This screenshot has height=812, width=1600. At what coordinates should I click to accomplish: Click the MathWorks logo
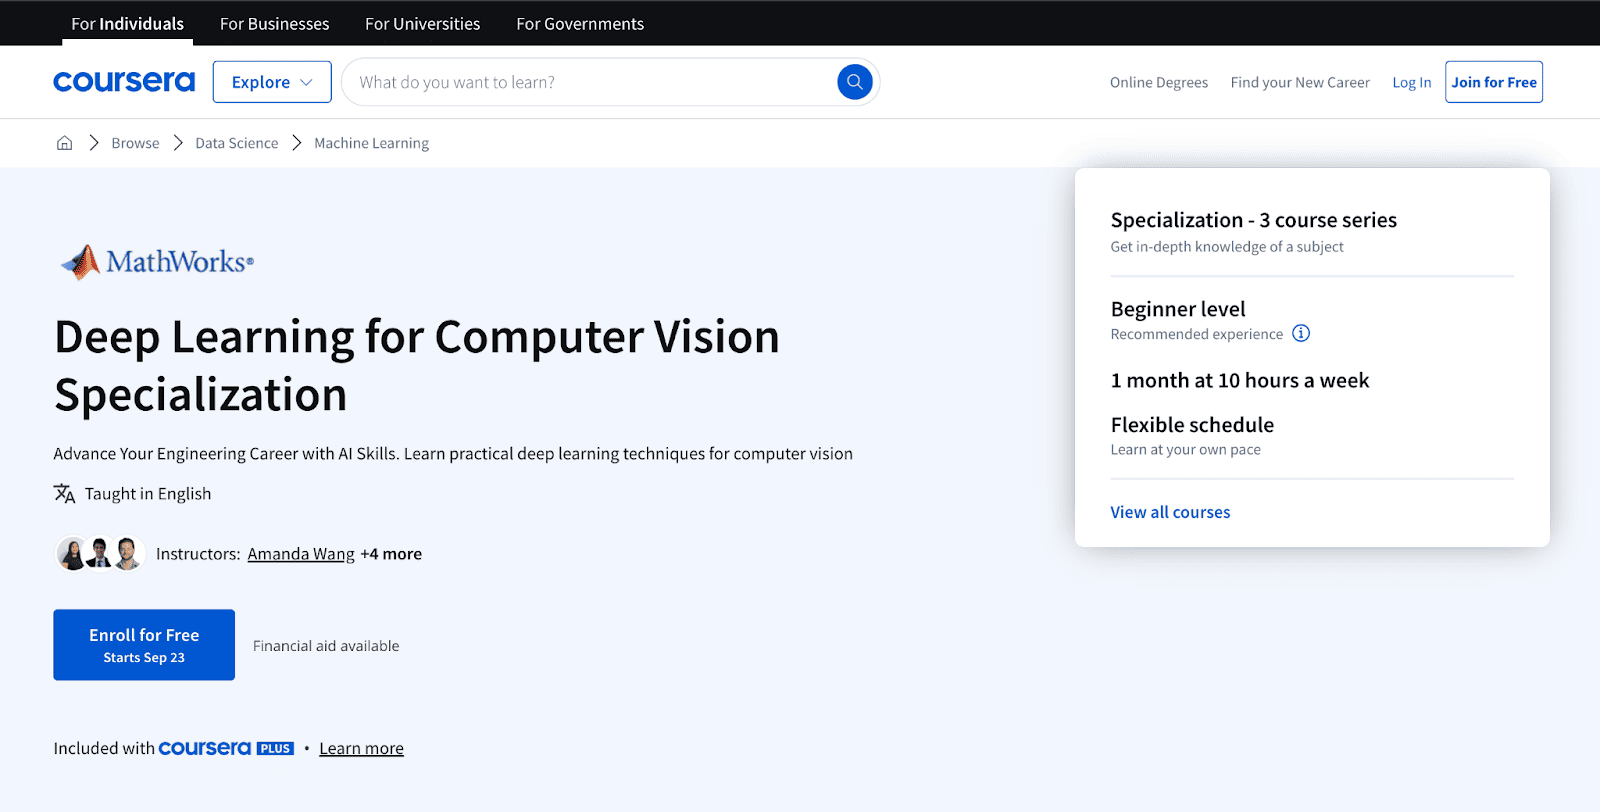pos(157,262)
